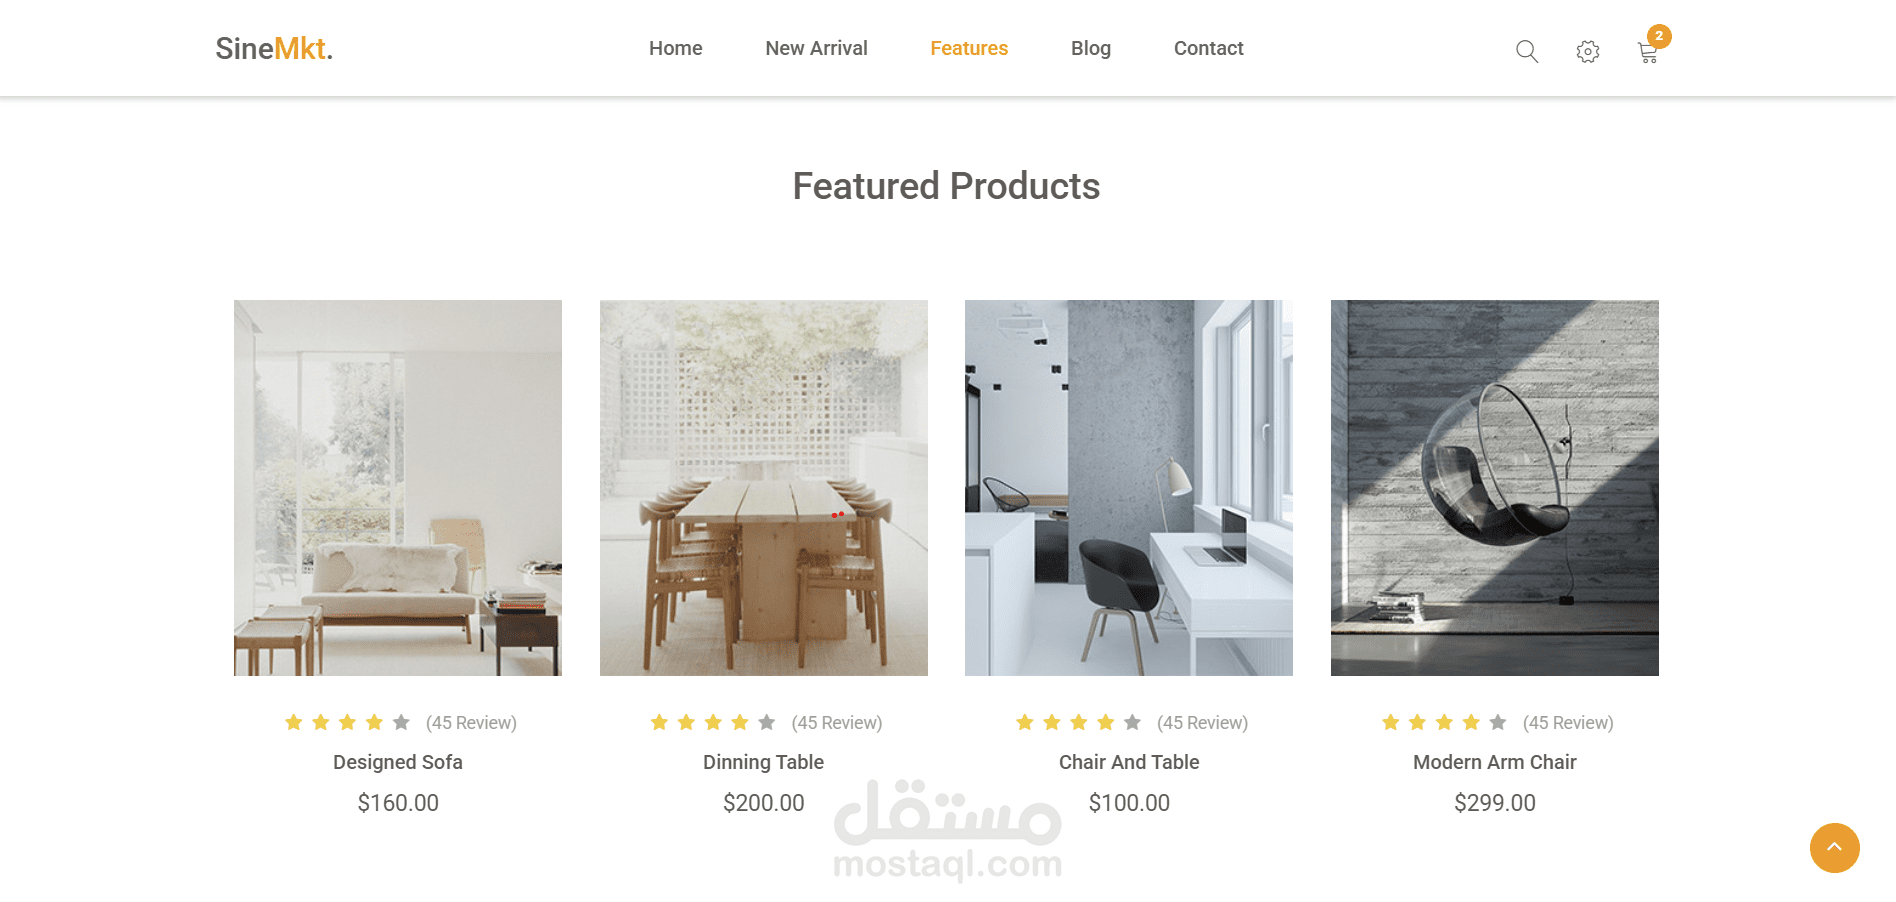Open the New Arrival menu item
1896x902 pixels.
tap(816, 48)
